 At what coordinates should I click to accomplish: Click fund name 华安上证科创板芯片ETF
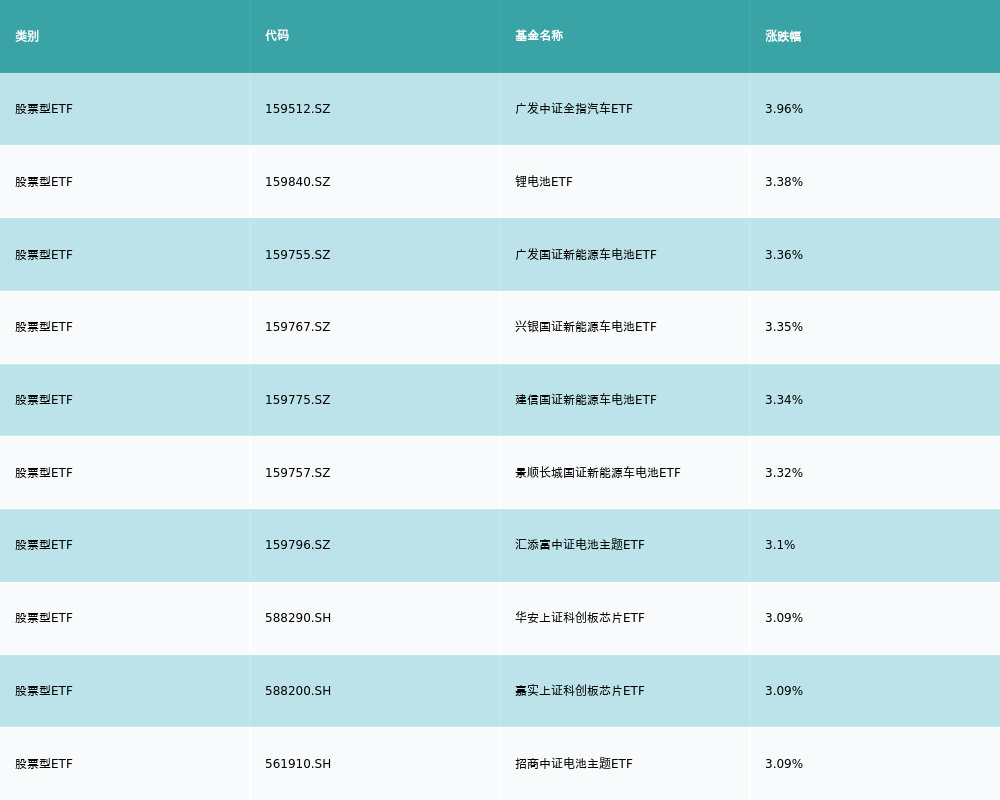[580, 618]
